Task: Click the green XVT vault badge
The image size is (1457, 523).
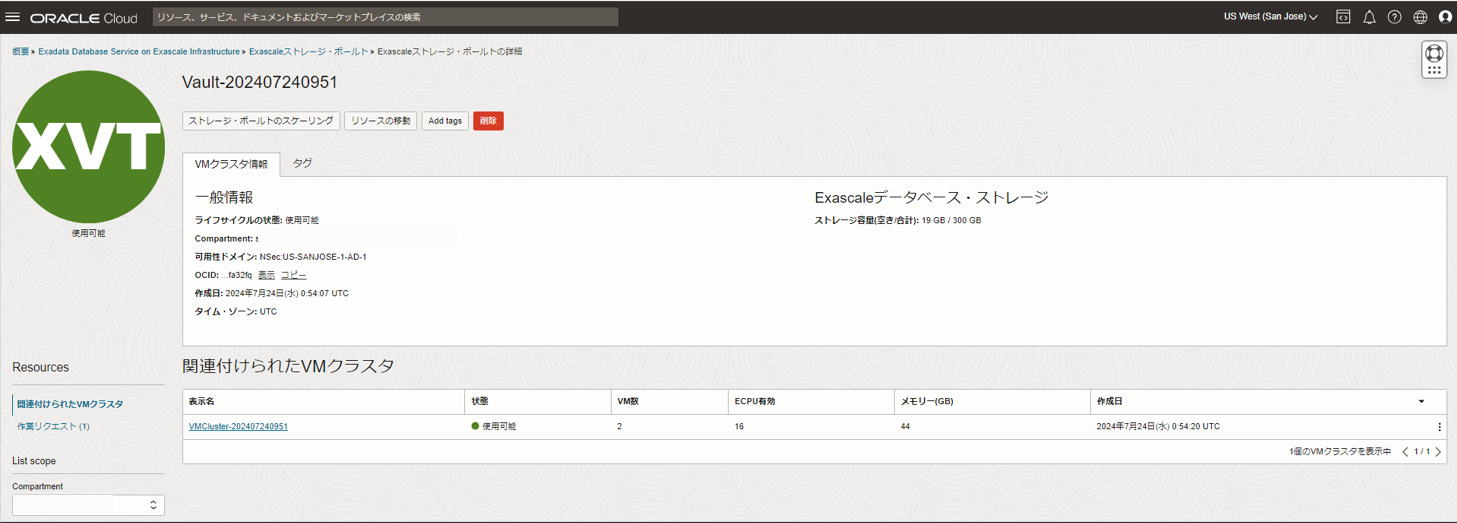Action: pos(88,147)
